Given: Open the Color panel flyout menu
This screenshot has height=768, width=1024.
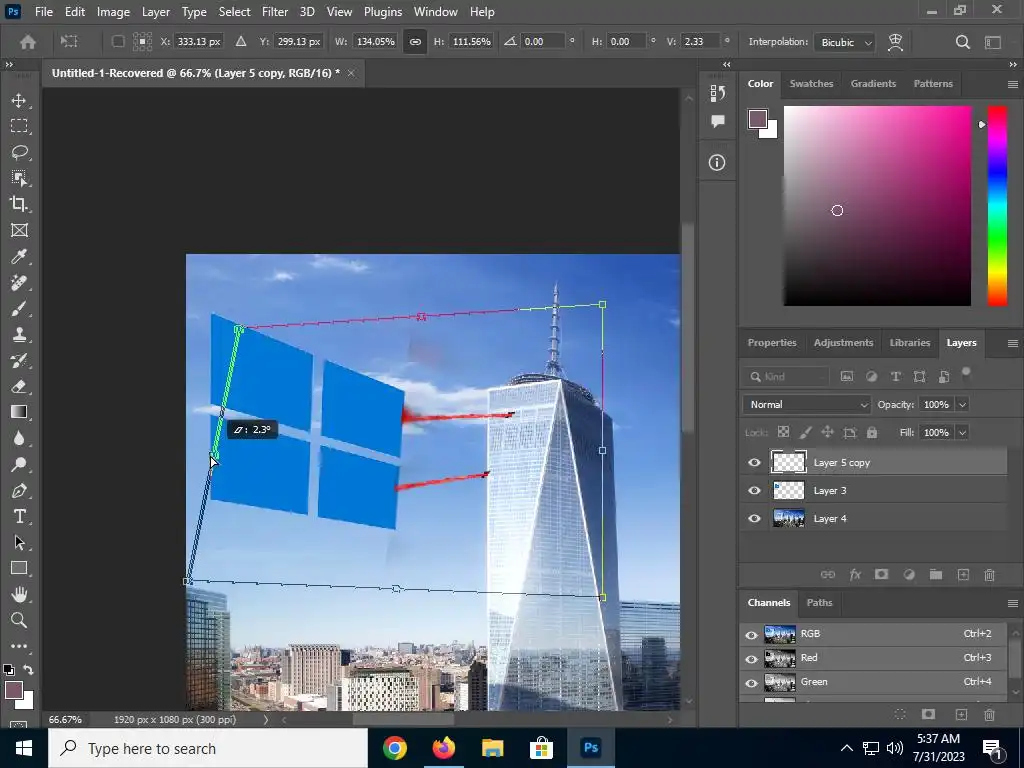Looking at the screenshot, I should [1012, 84].
